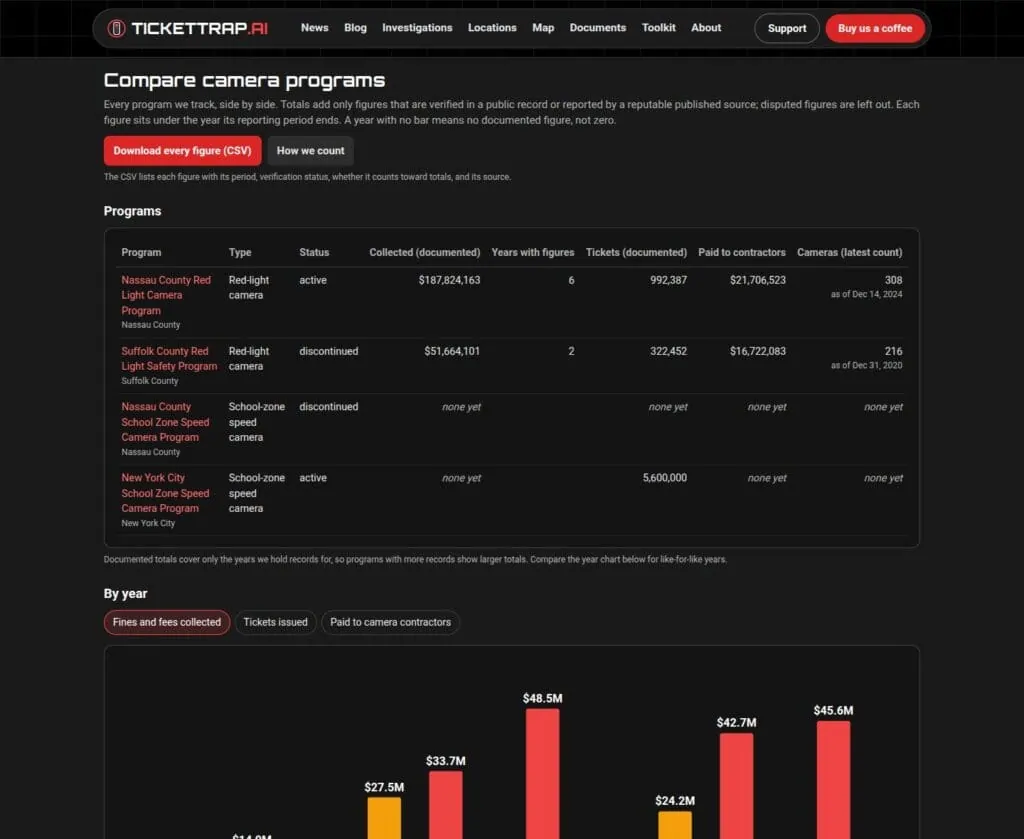
Task: Click the Paid to contractors column header
Action: (741, 253)
